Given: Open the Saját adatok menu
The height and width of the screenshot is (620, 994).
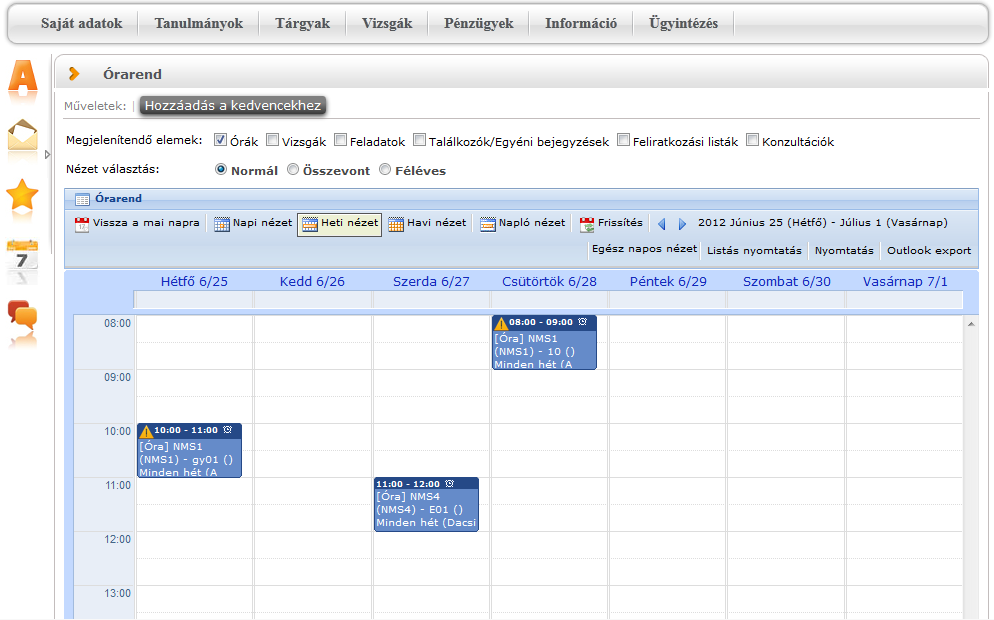Looking at the screenshot, I should click(81, 23).
